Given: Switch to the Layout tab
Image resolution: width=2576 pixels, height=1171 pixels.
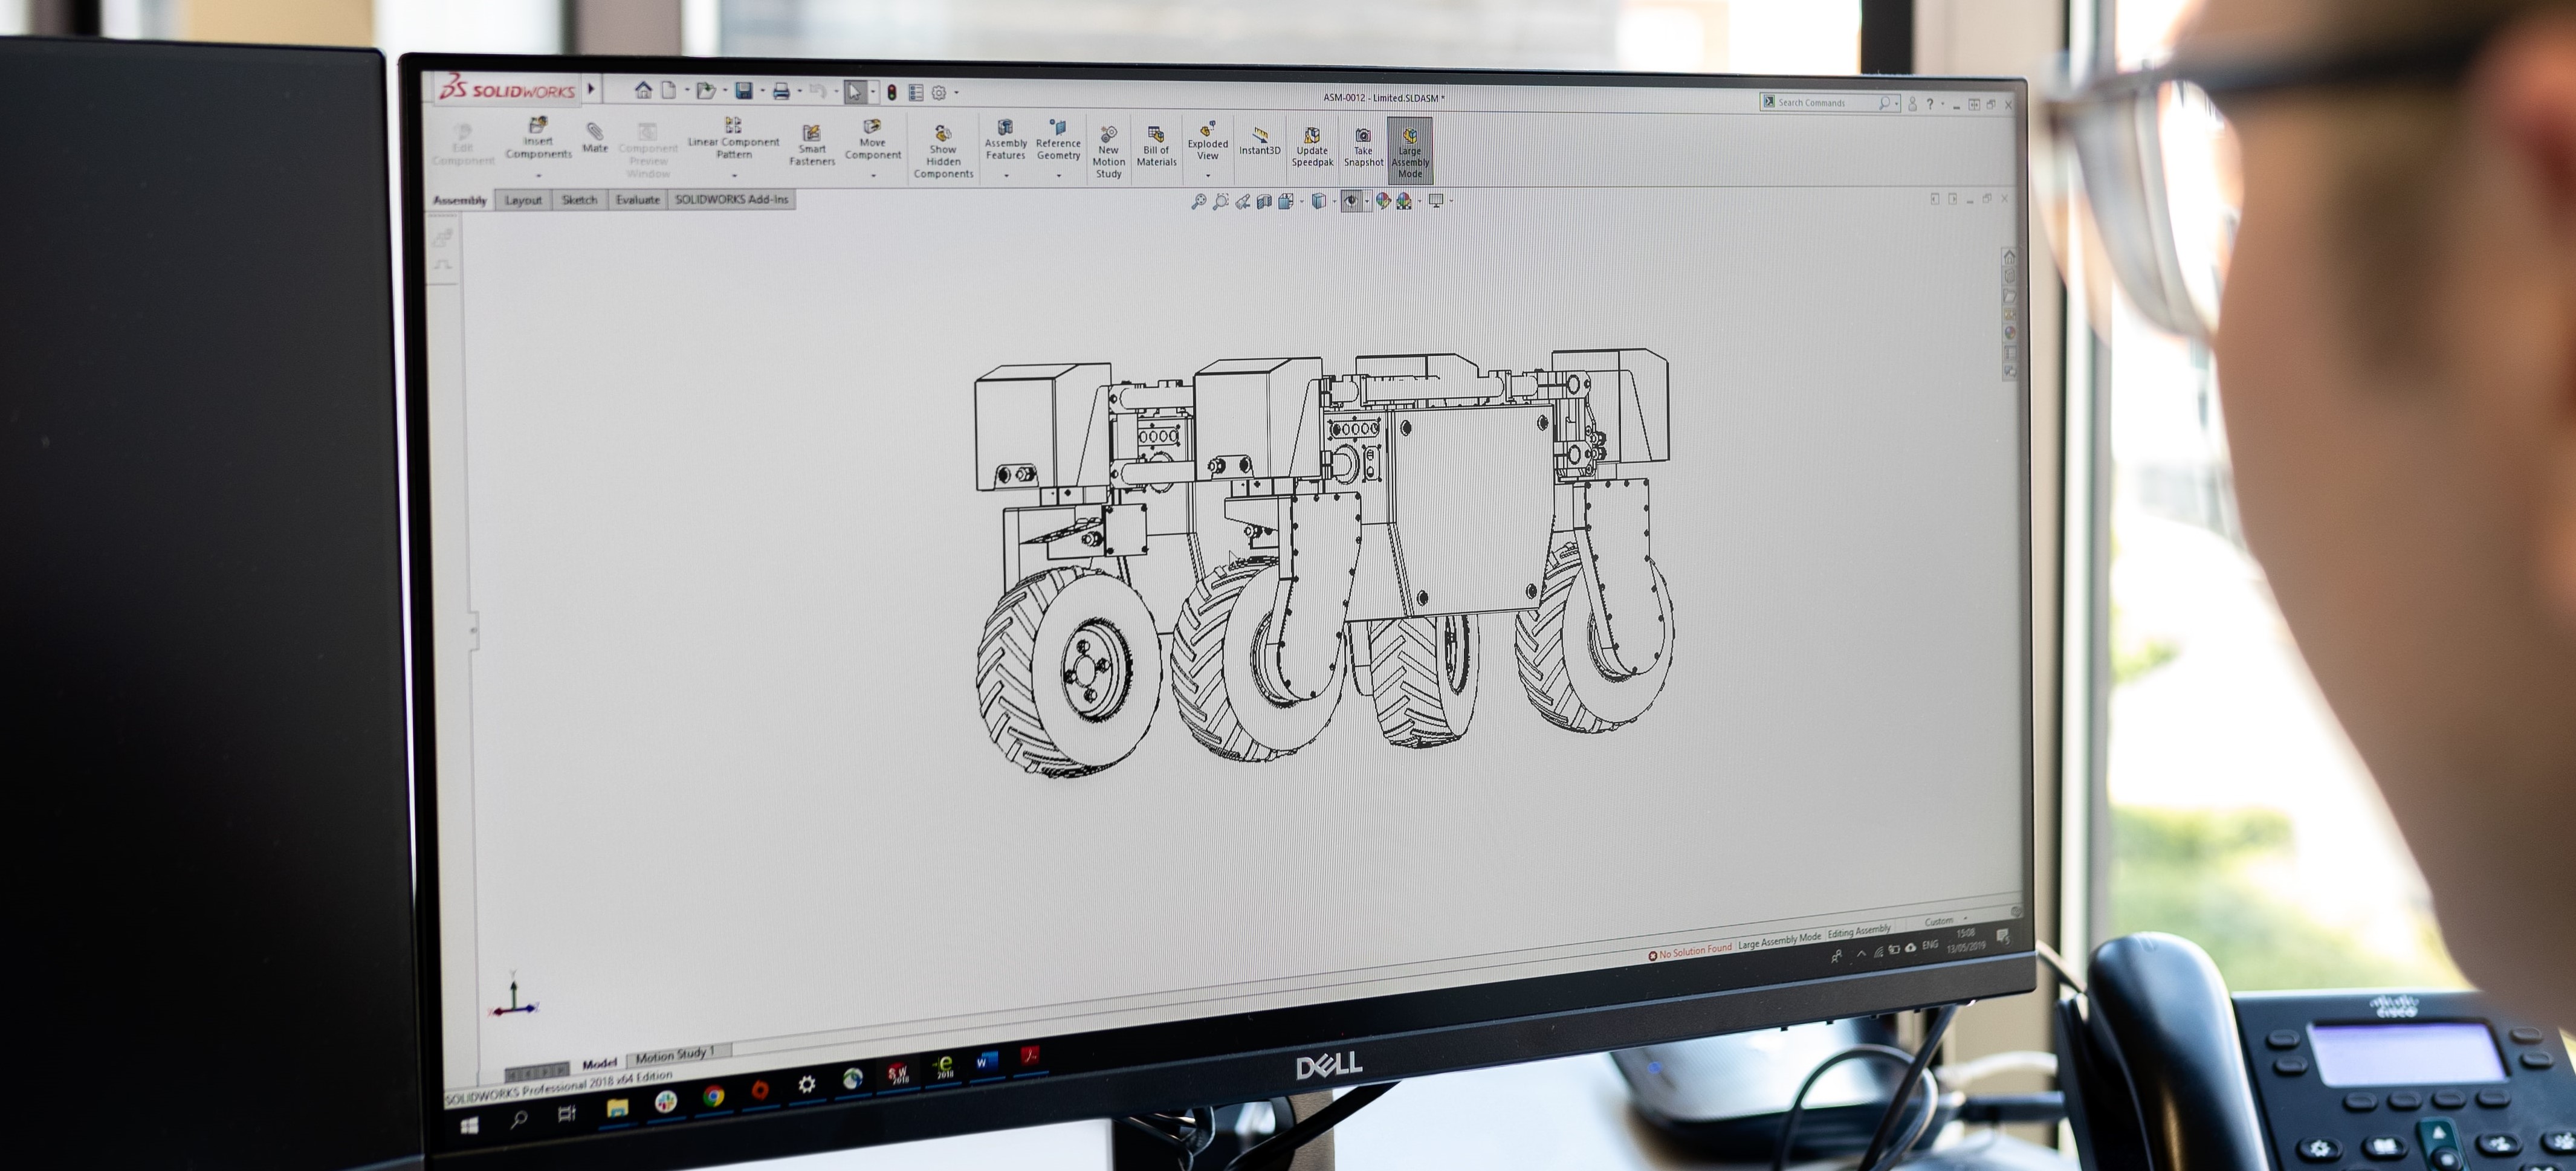Looking at the screenshot, I should [523, 200].
